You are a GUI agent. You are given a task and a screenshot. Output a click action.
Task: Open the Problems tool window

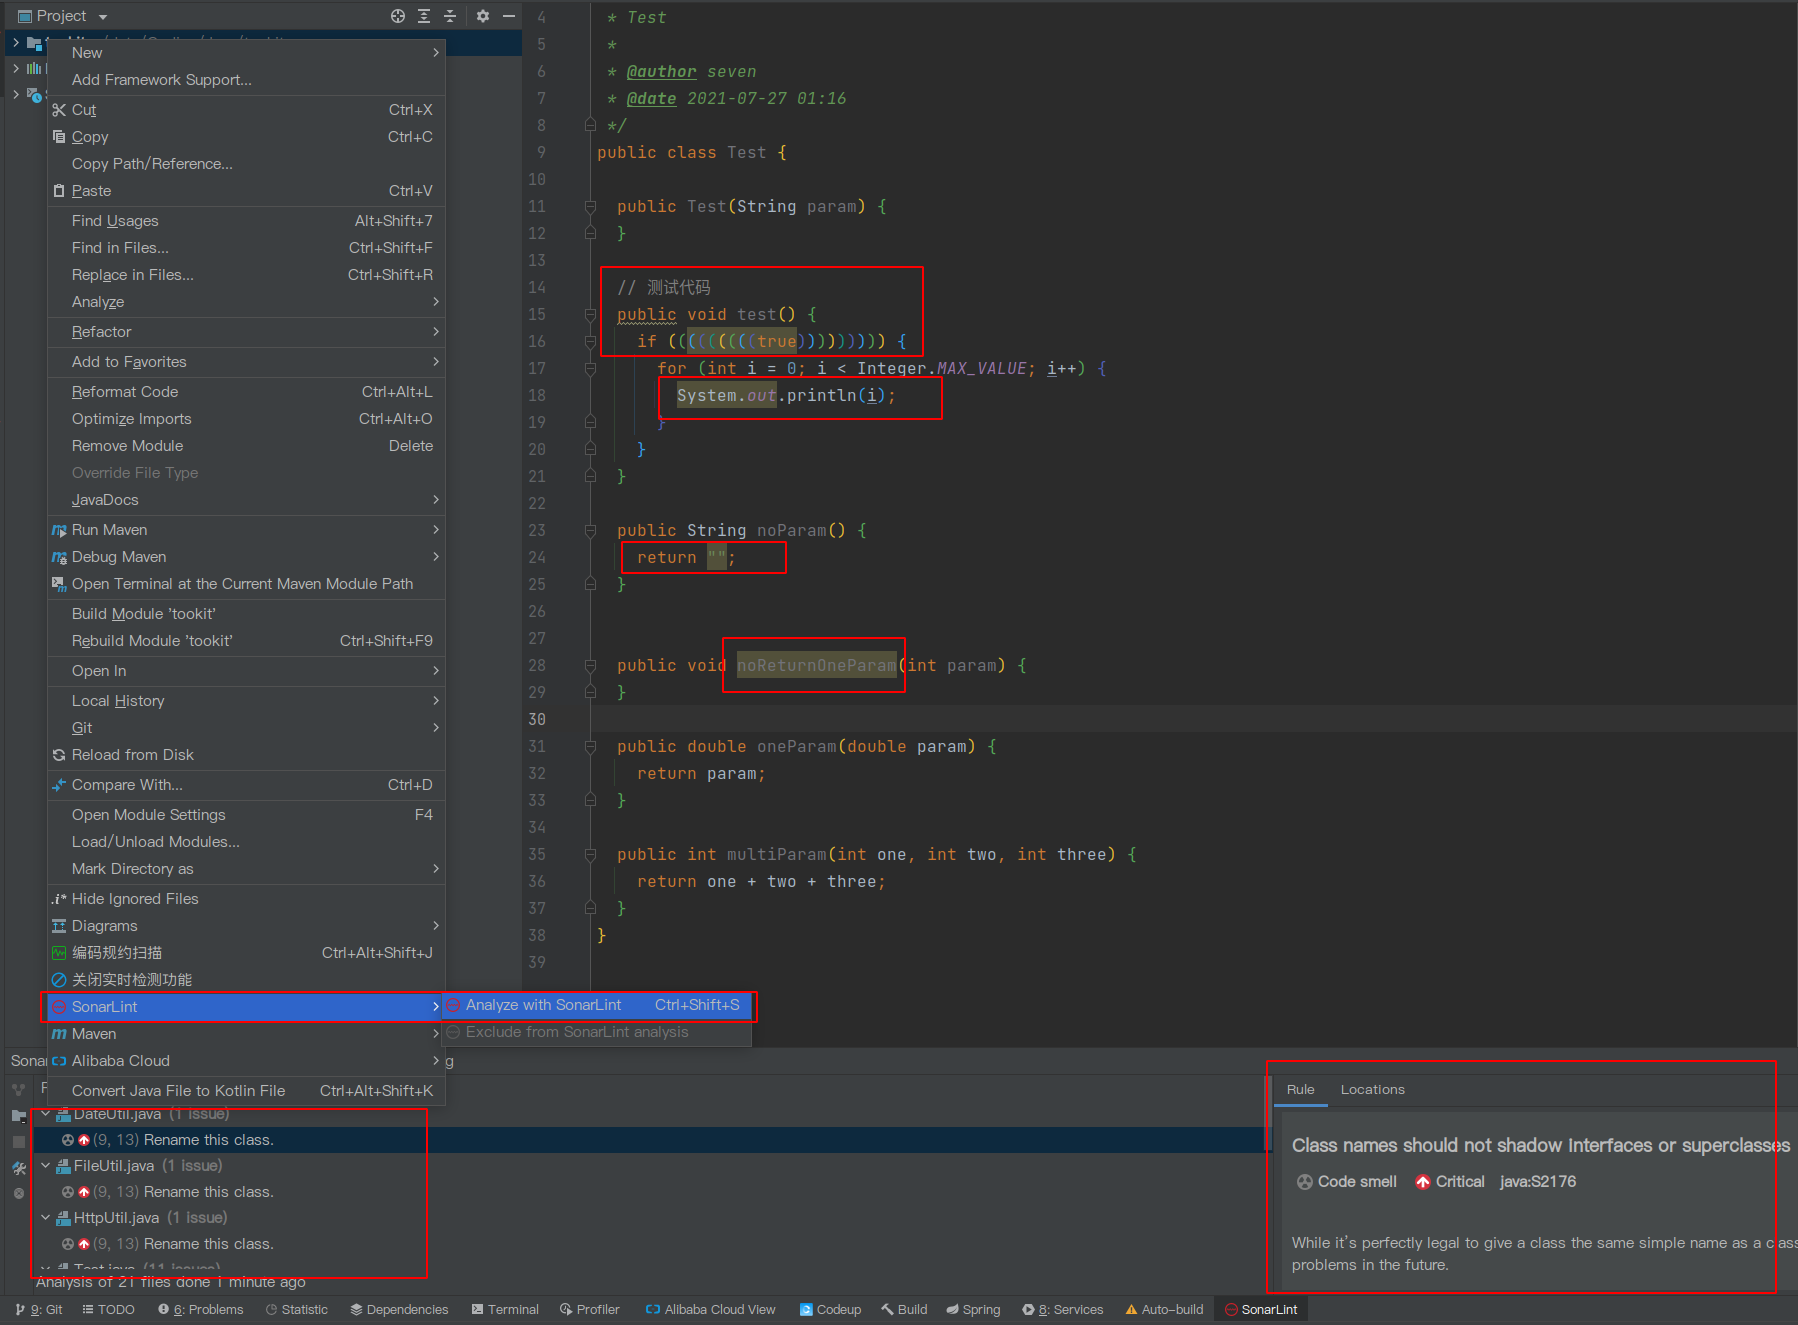tap(200, 1310)
